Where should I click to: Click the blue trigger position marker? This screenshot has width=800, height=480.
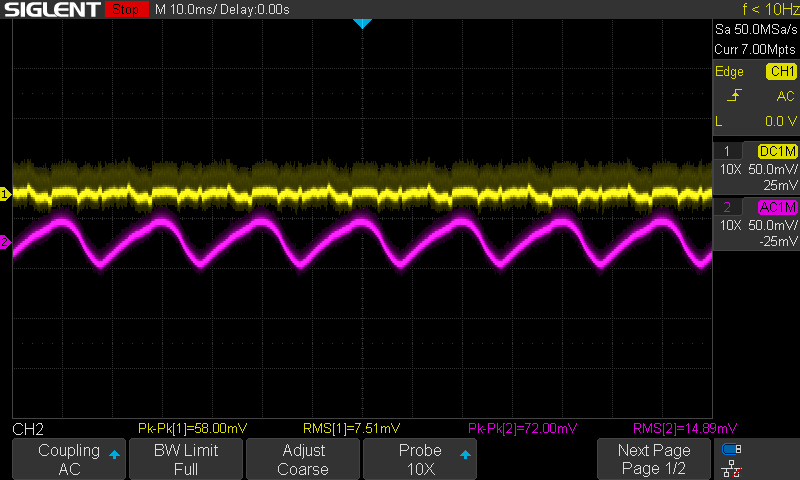[x=362, y=23]
